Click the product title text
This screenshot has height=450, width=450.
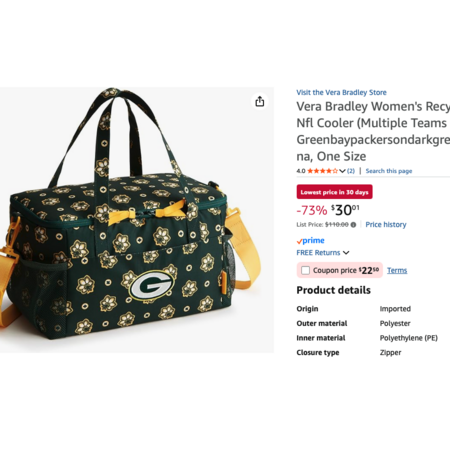373,131
